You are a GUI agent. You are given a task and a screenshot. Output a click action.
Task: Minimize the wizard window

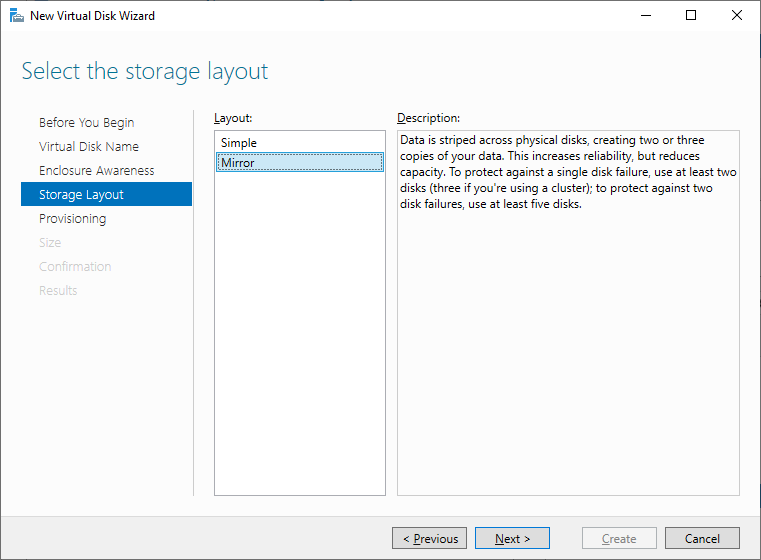pyautogui.click(x=645, y=16)
